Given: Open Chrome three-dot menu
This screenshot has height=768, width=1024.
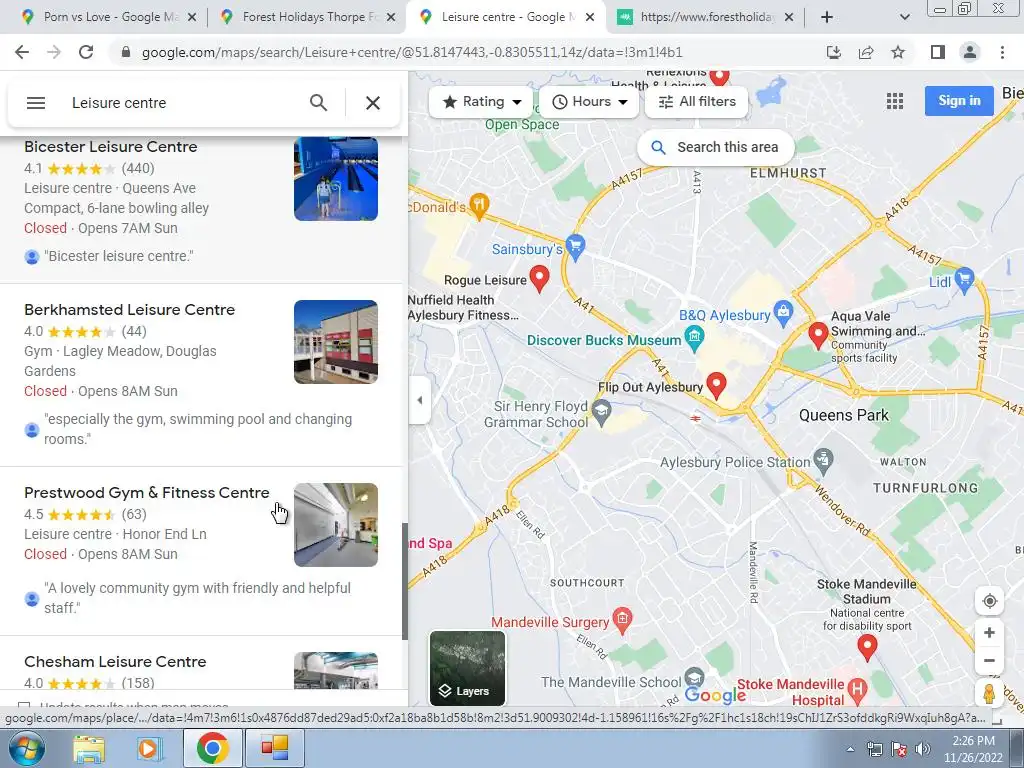Looking at the screenshot, I should (1002, 52).
